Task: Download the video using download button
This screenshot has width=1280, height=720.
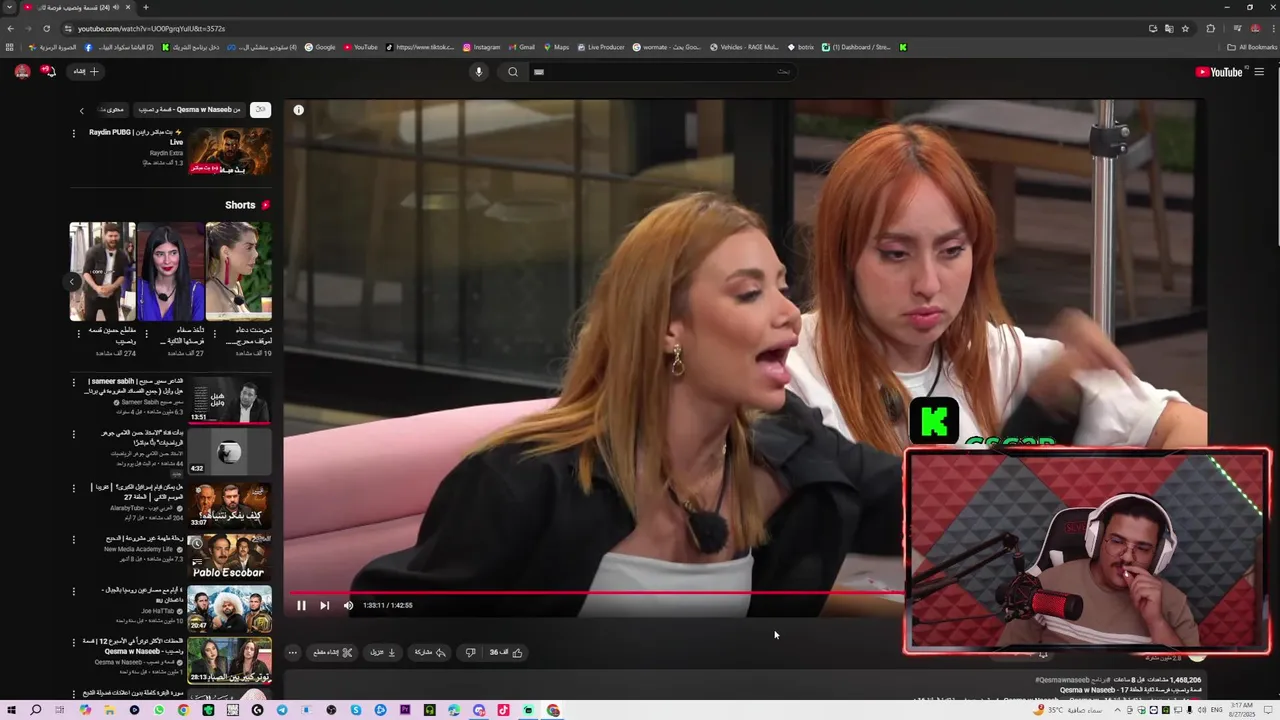Action: (x=384, y=652)
